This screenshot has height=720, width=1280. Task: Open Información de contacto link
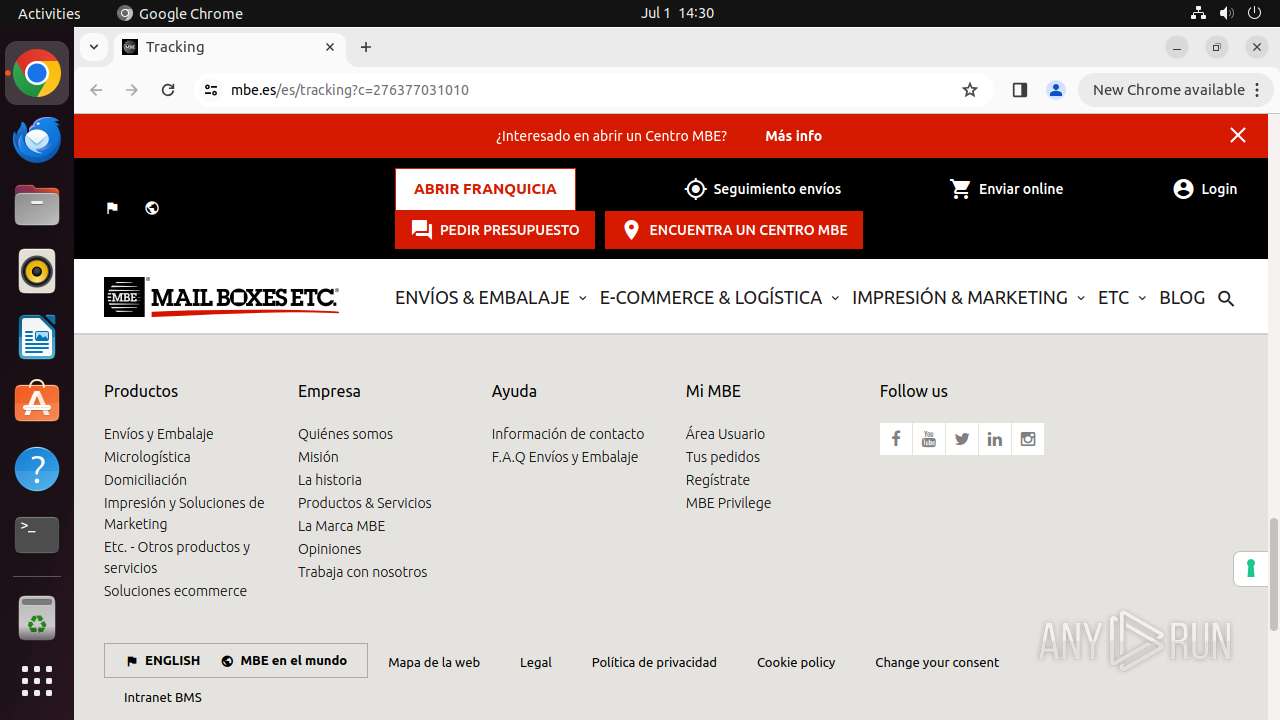point(568,434)
